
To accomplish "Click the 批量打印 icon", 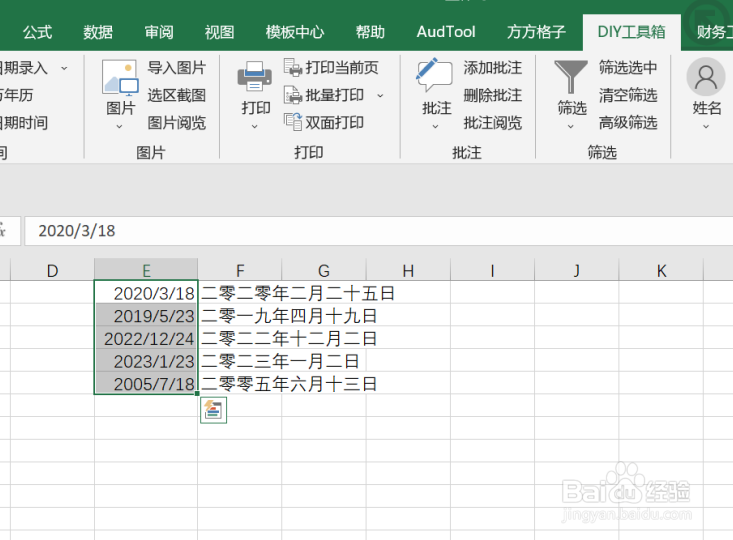I will pyautogui.click(x=293, y=95).
